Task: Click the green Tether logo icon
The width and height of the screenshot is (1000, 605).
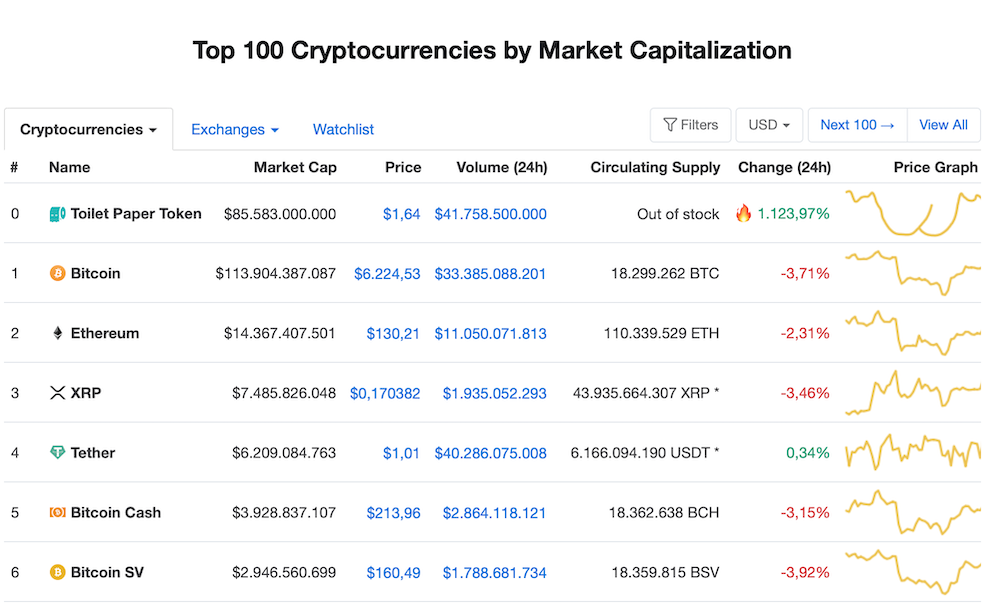Action: tap(57, 453)
